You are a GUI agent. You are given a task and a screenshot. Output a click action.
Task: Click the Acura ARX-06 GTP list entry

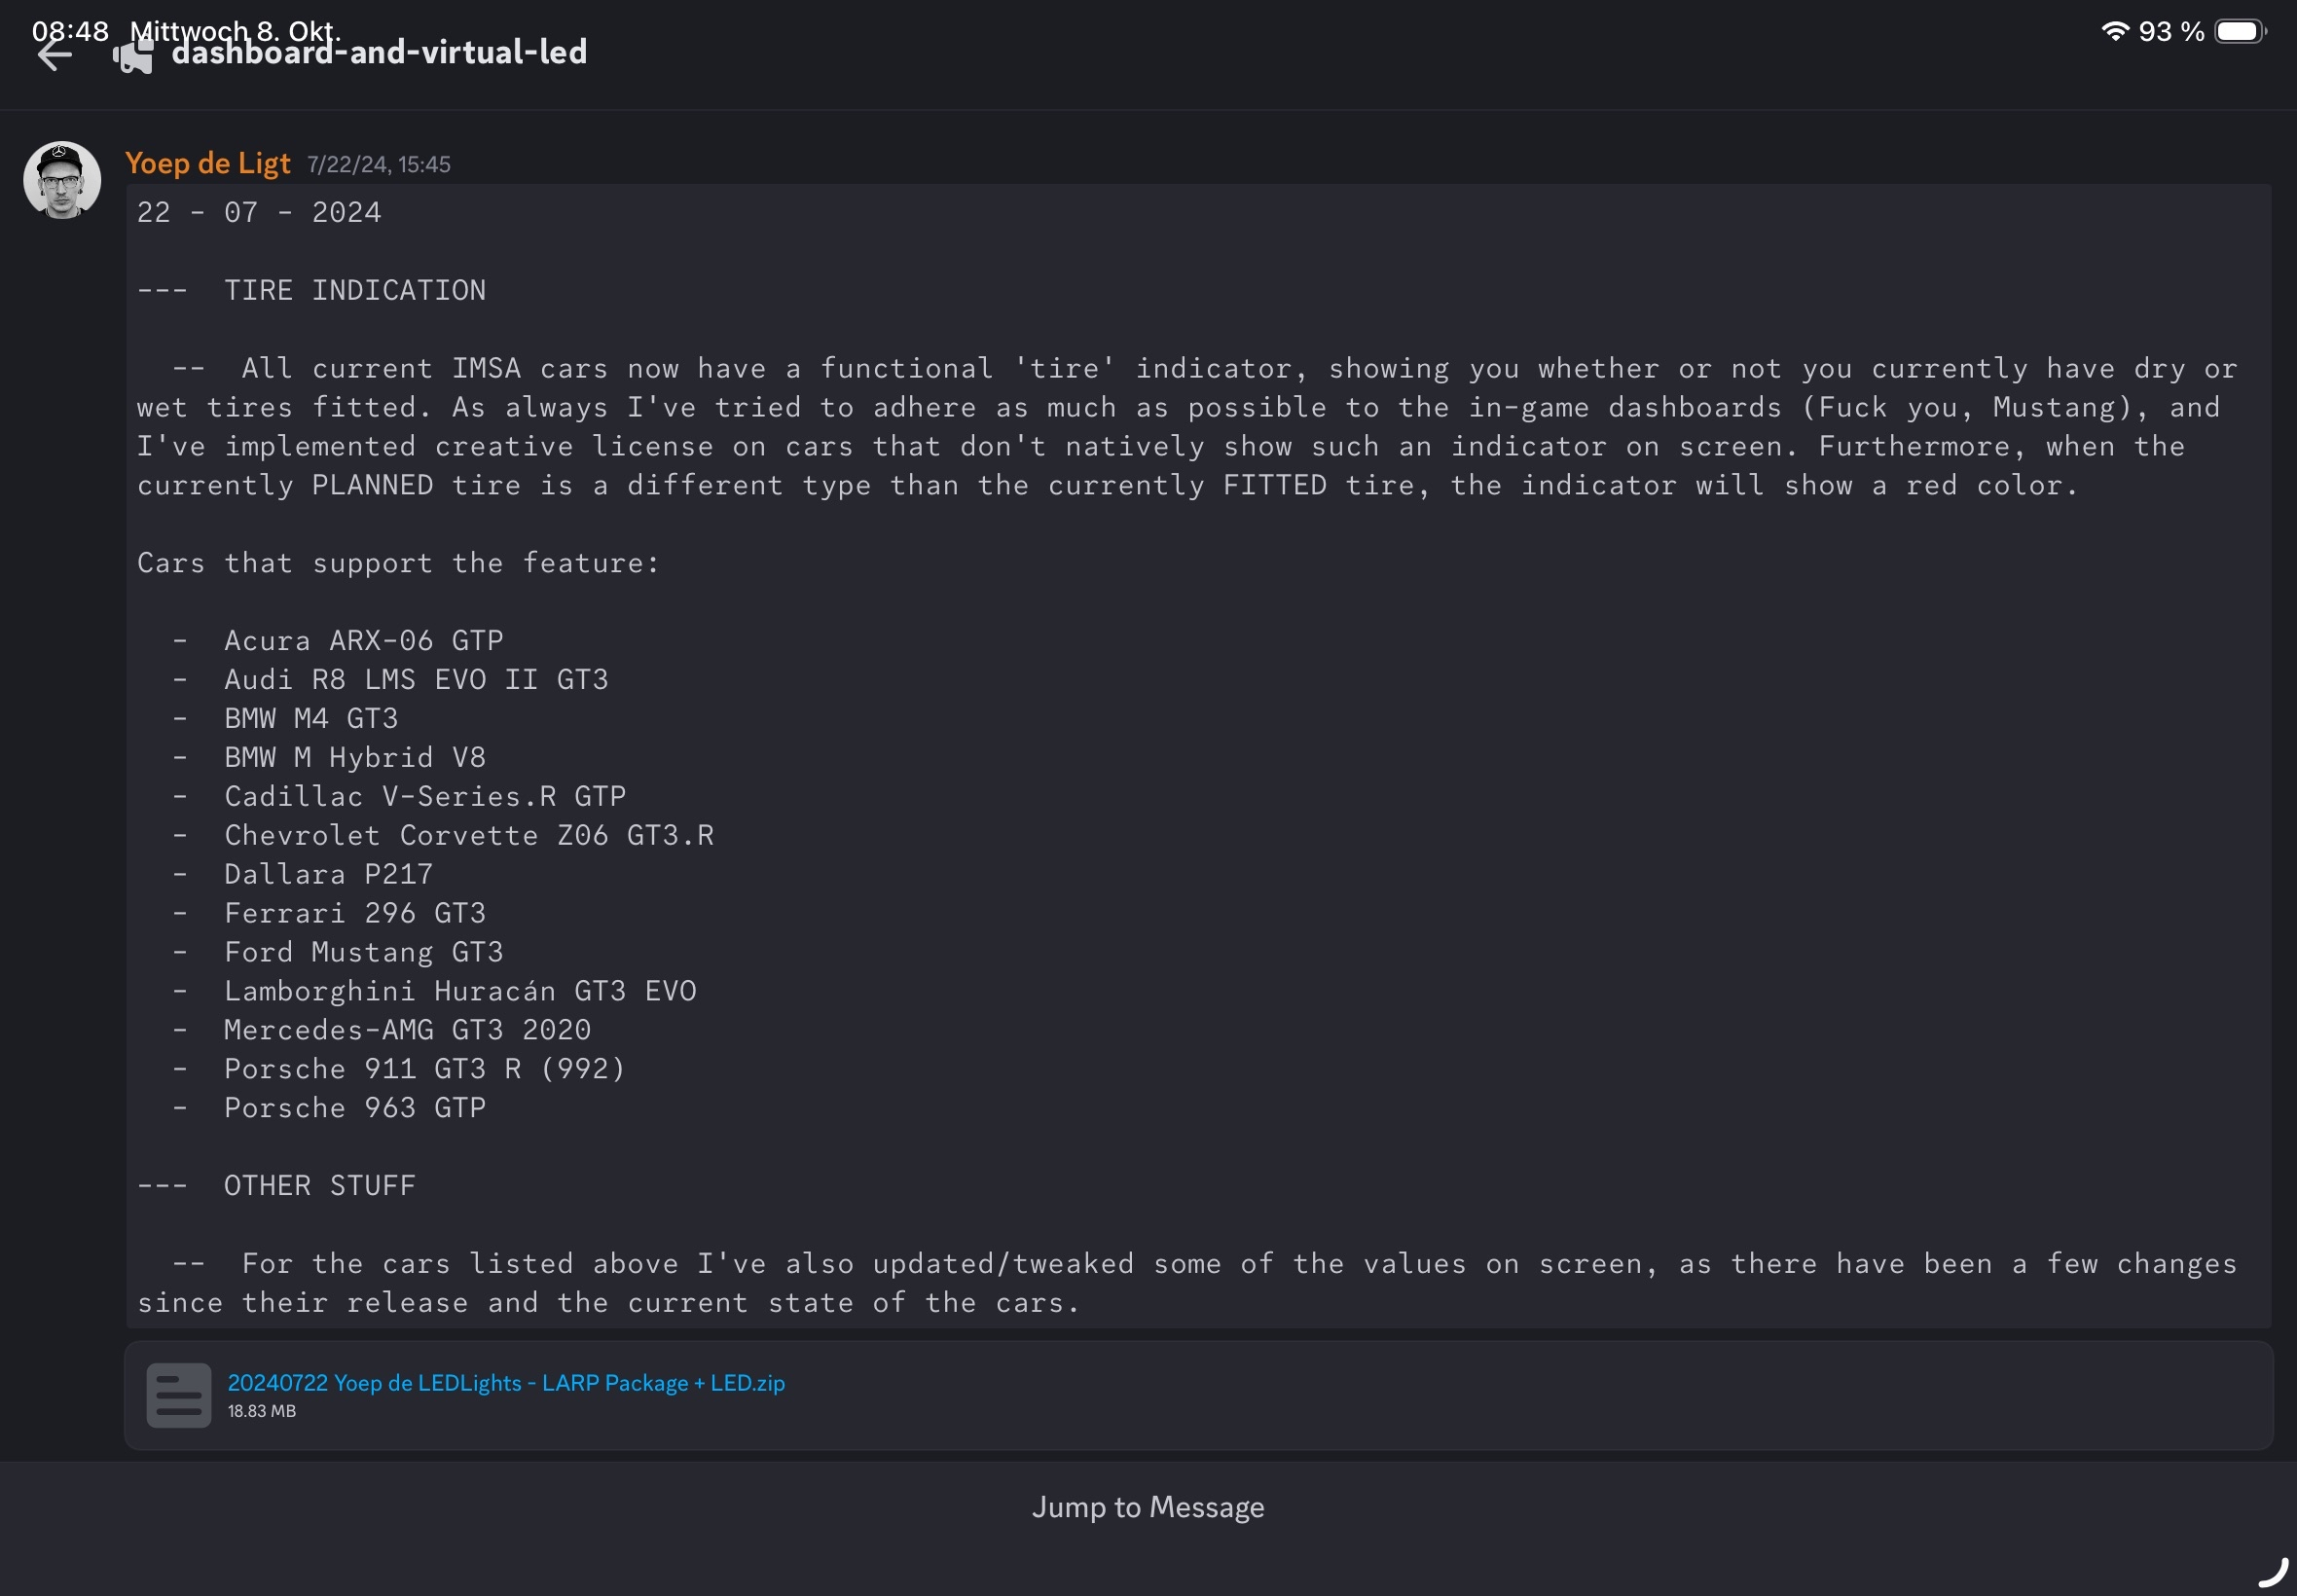[363, 640]
